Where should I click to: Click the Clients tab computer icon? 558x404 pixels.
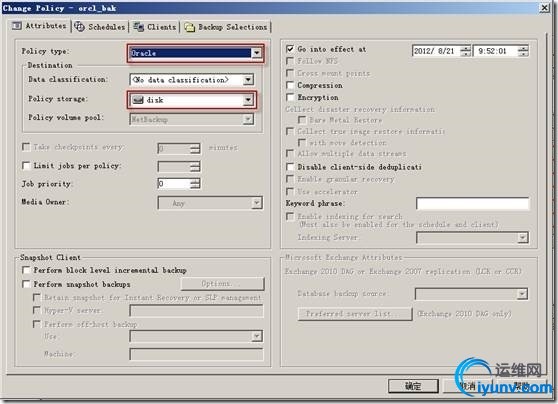tap(138, 27)
